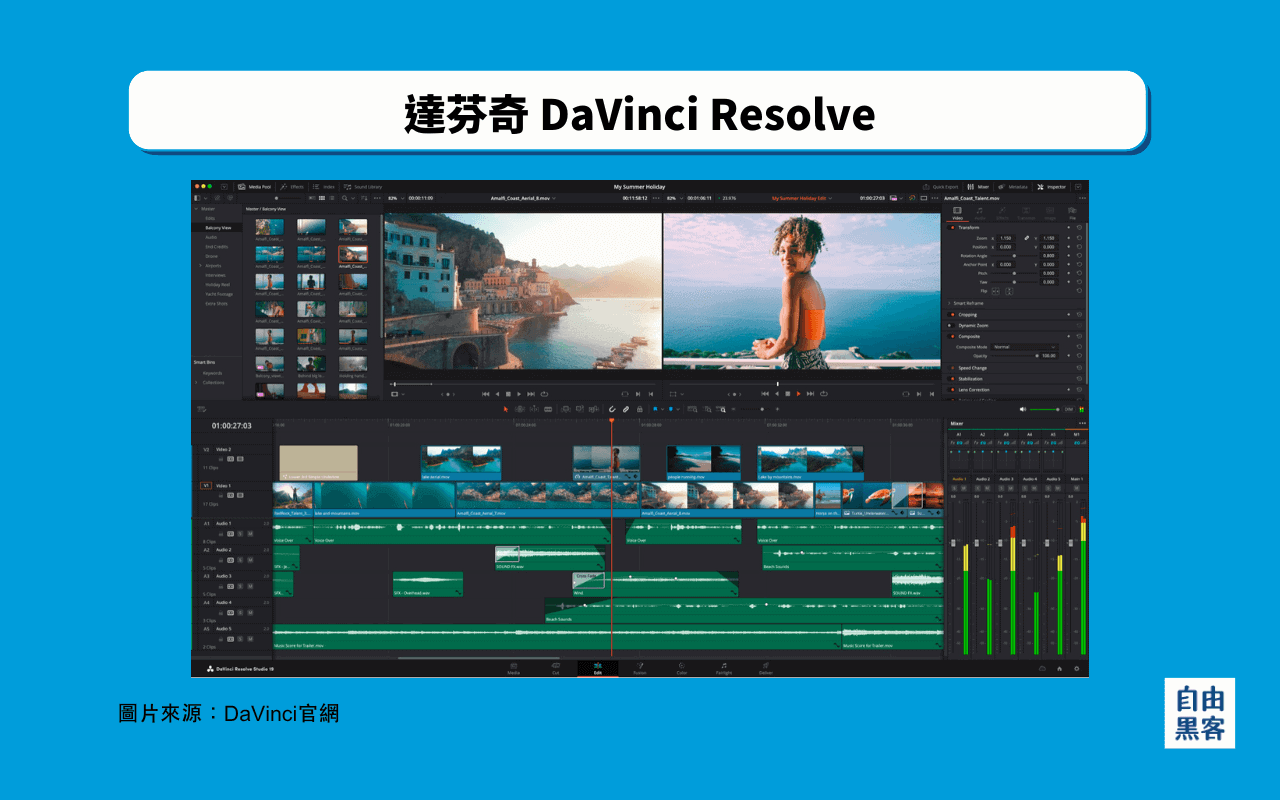Viewport: 1280px width, 800px height.
Task: Open the media pool search icon
Action: click(x=345, y=198)
